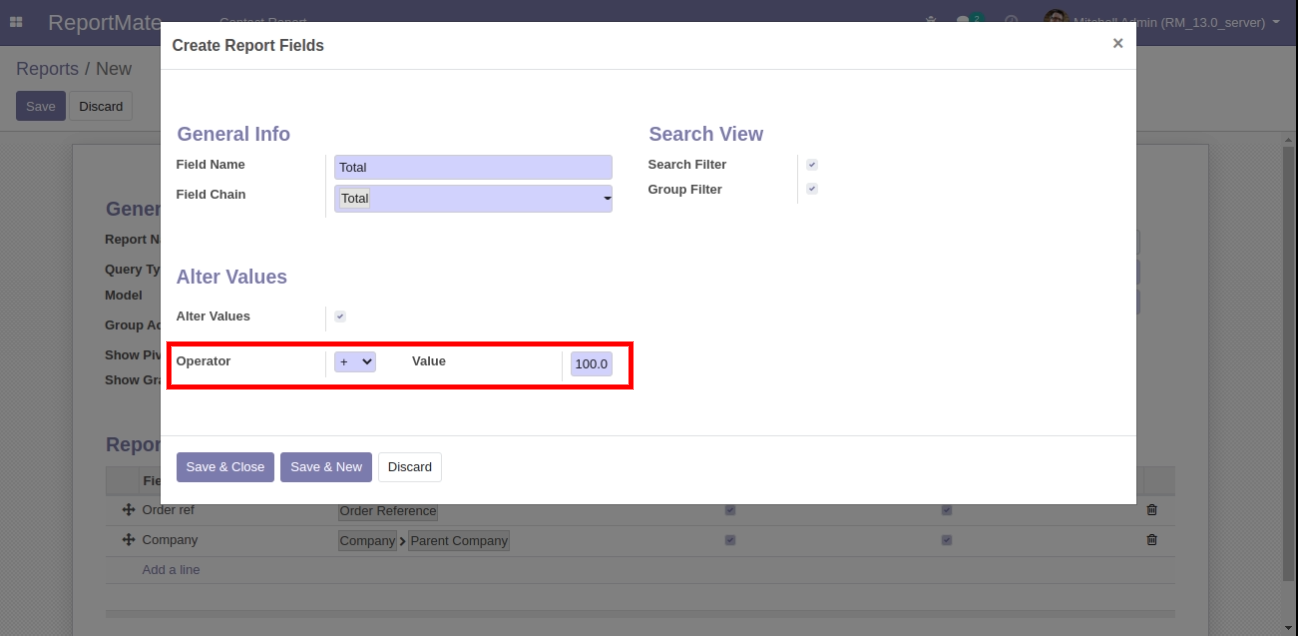Go to Reports breadcrumb link
The image size is (1298, 636).
click(x=47, y=69)
